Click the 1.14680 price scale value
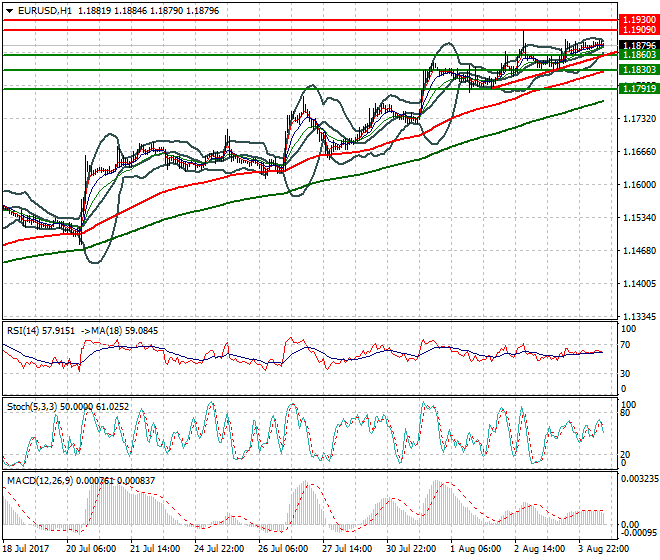 [x=639, y=251]
